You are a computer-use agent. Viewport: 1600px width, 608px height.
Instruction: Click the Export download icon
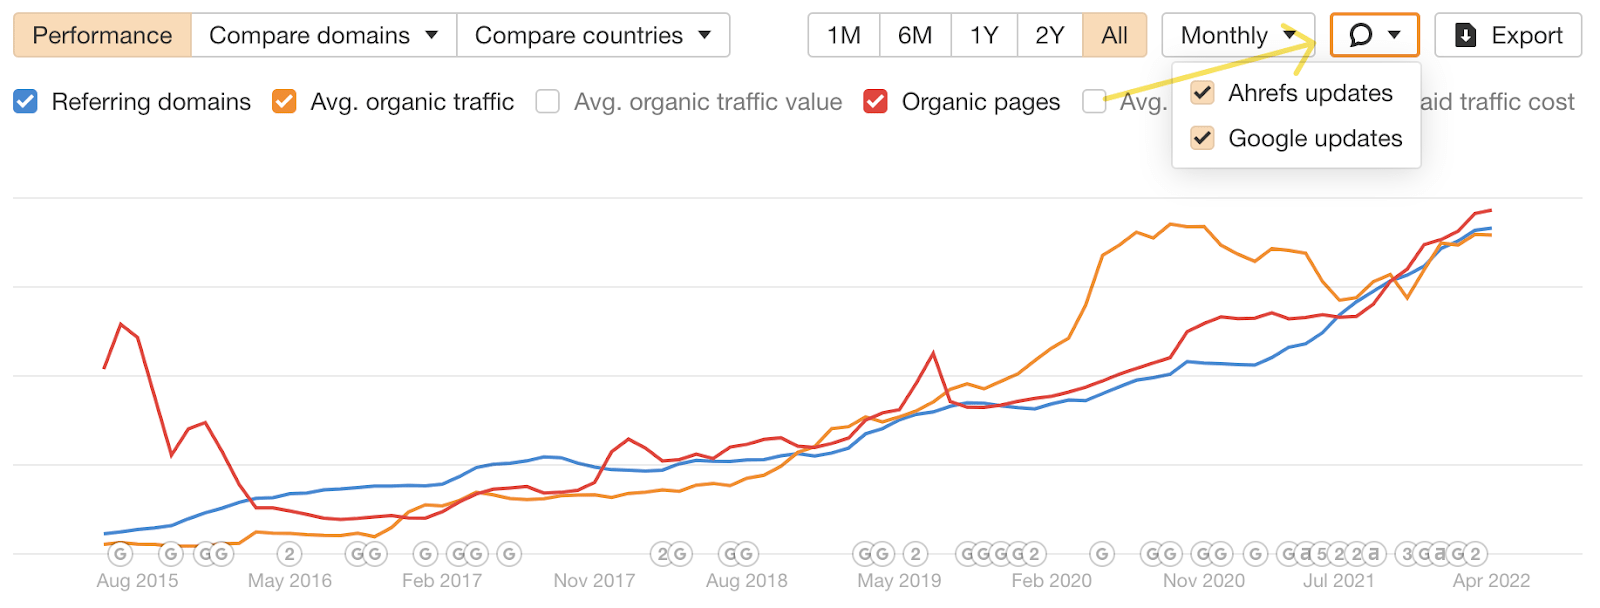click(1465, 36)
